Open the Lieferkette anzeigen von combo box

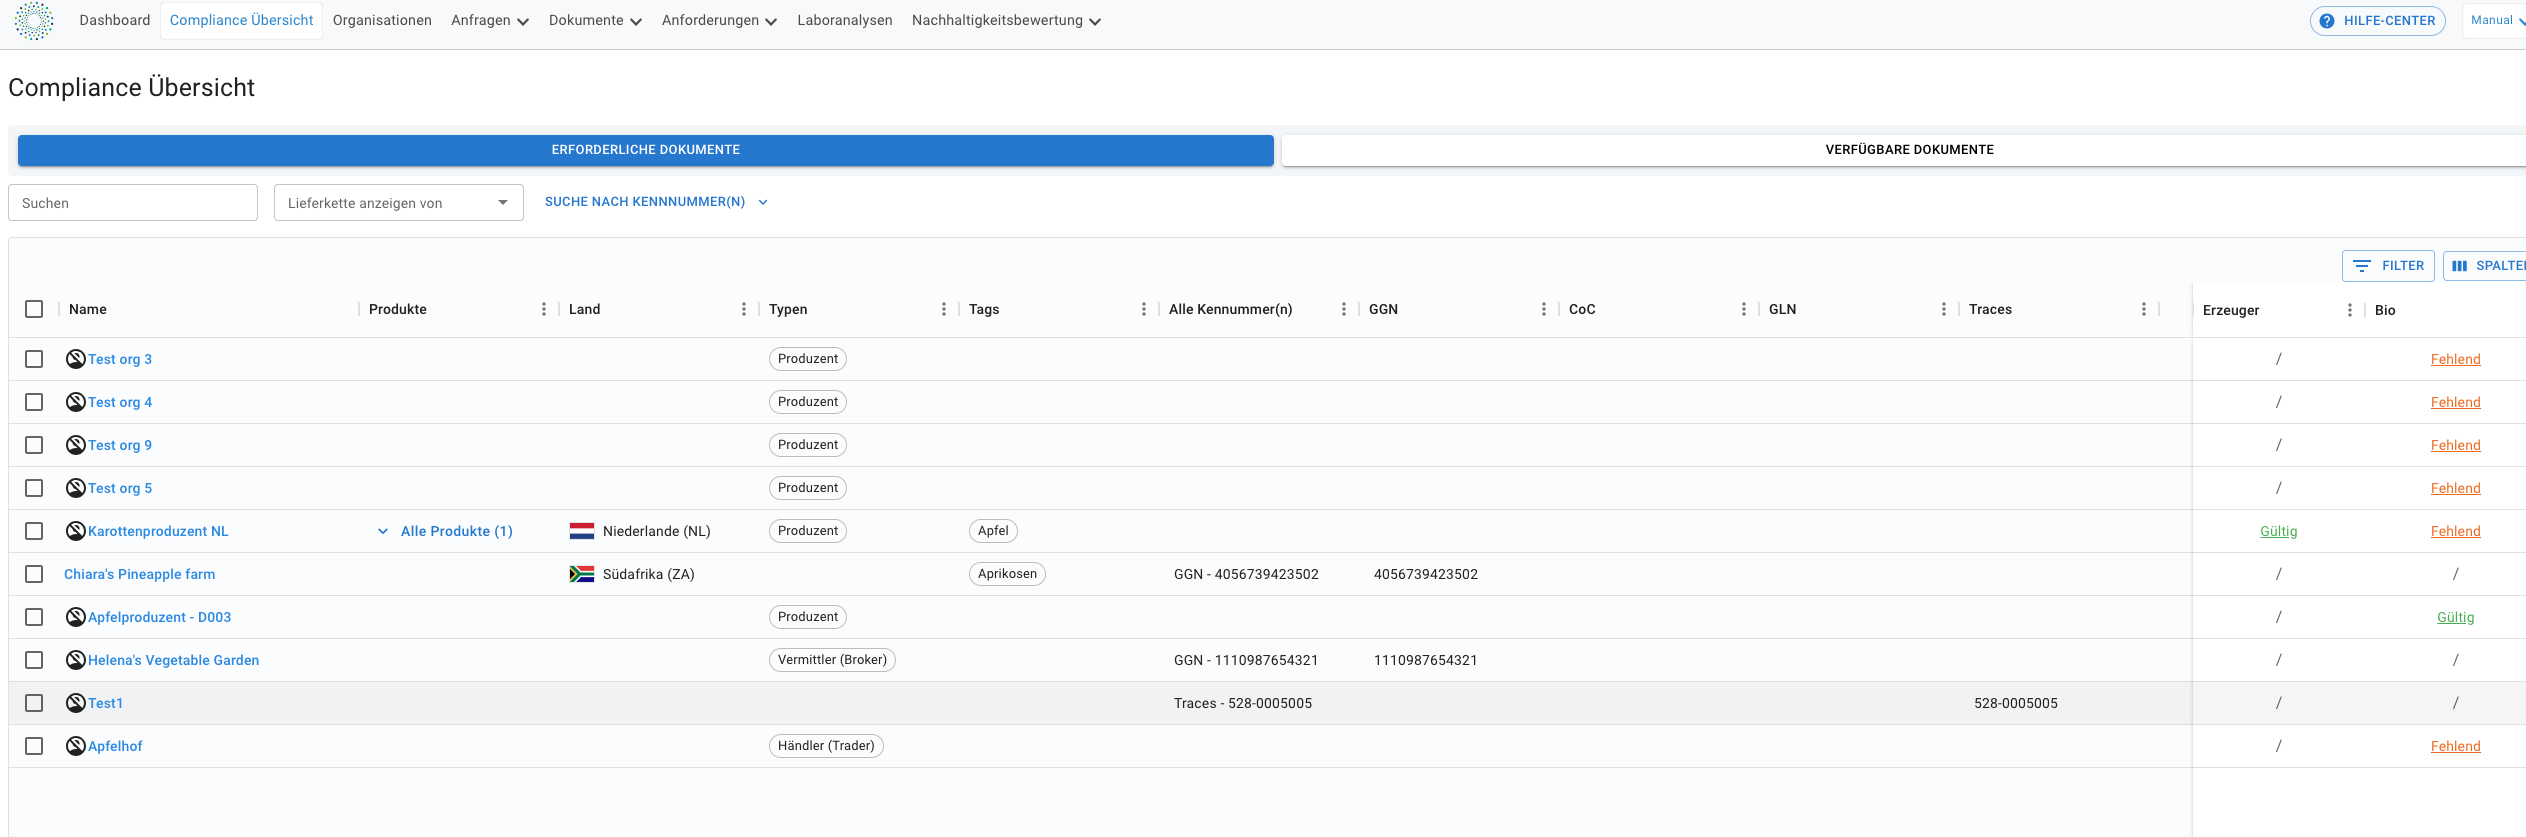[x=399, y=203]
